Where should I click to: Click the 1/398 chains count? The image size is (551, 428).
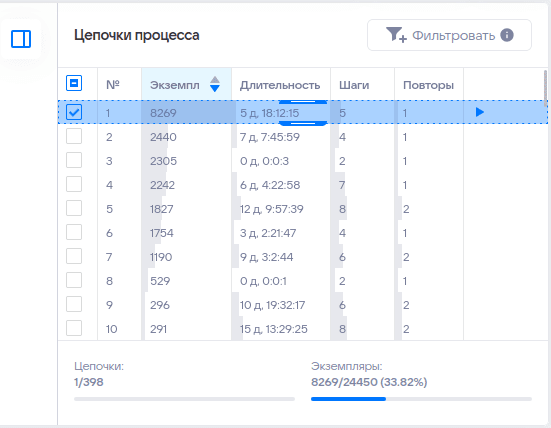point(89,382)
